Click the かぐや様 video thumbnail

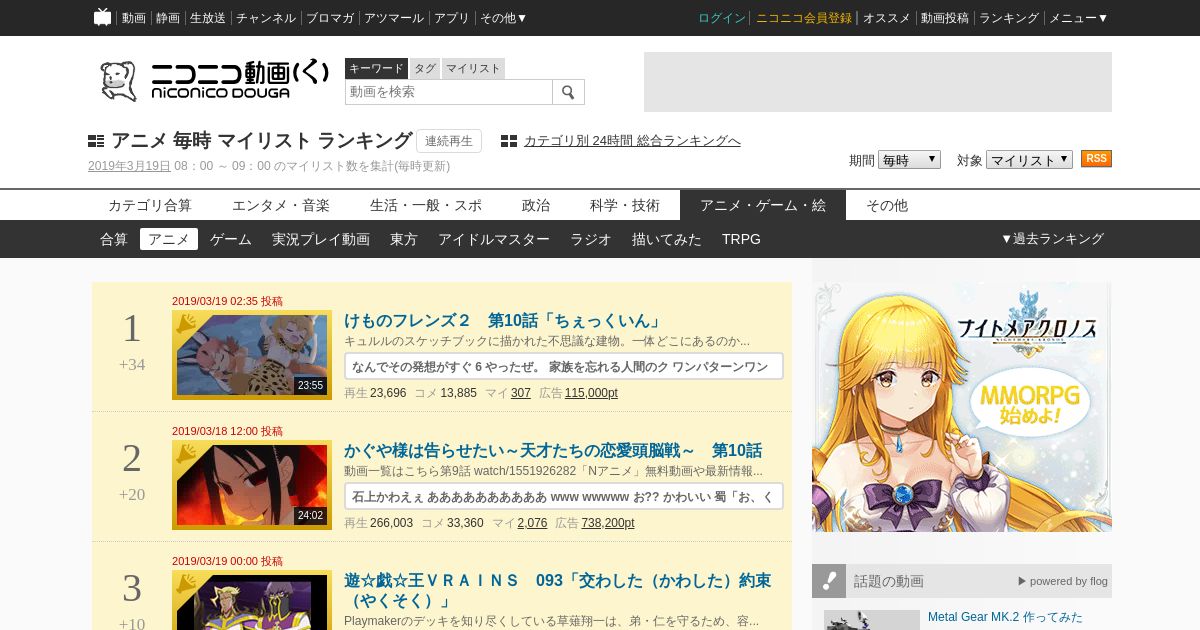252,485
